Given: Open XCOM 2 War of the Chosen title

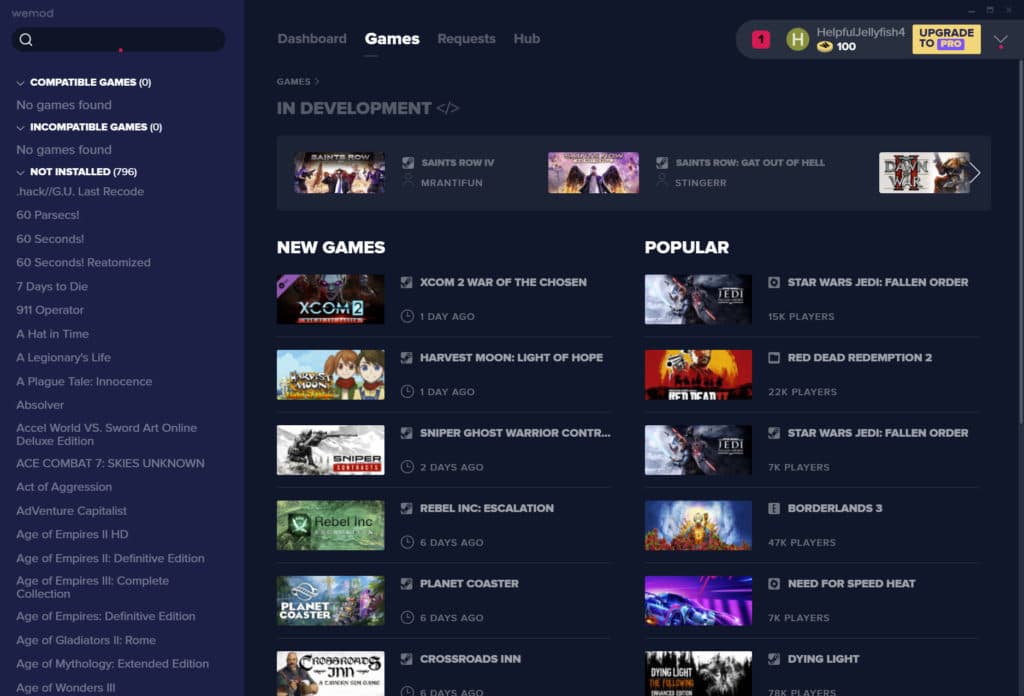Looking at the screenshot, I should pyautogui.click(x=503, y=282).
